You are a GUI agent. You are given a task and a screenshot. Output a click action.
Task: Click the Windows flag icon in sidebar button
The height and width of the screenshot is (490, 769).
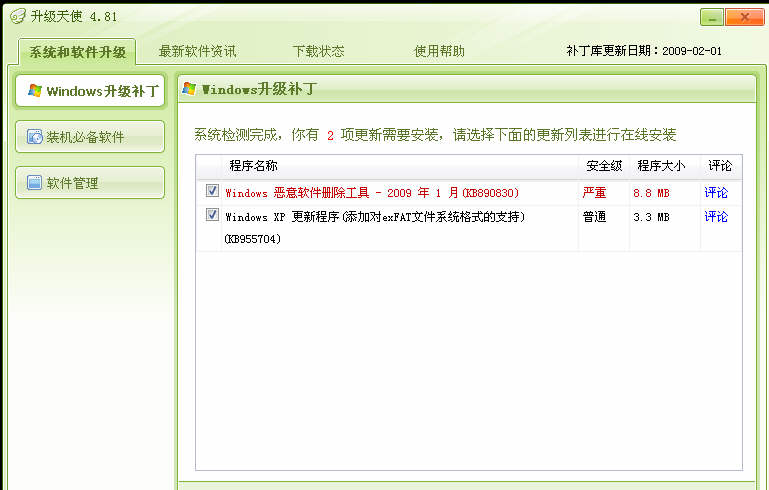pyautogui.click(x=35, y=91)
